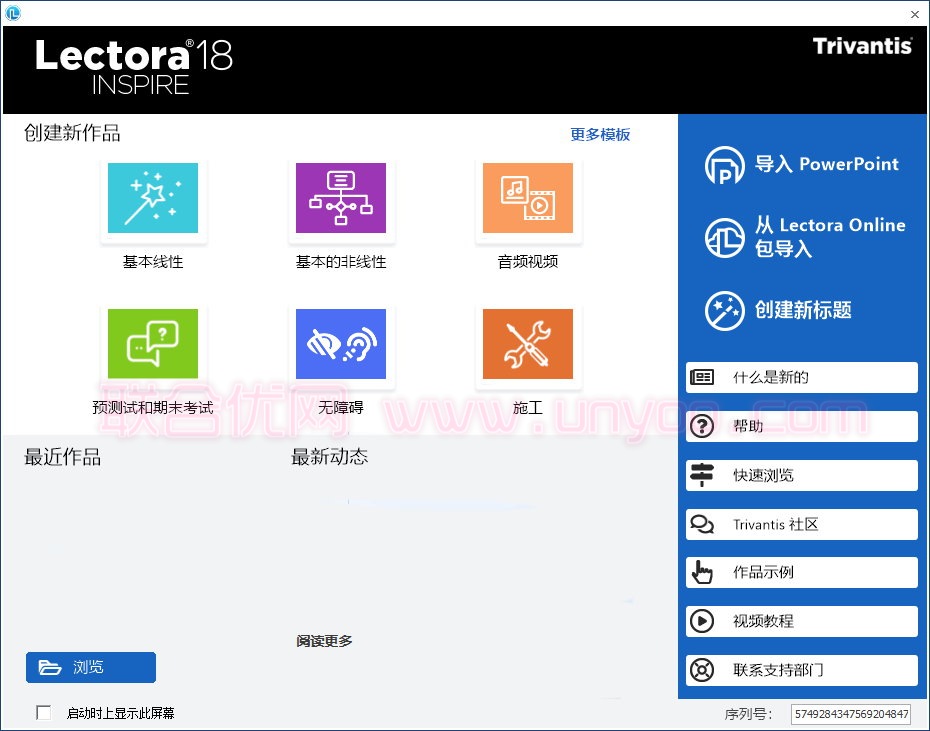Screen dimensions: 930x731
Task: Visit the Trivantis 社区 community
Action: (x=802, y=524)
